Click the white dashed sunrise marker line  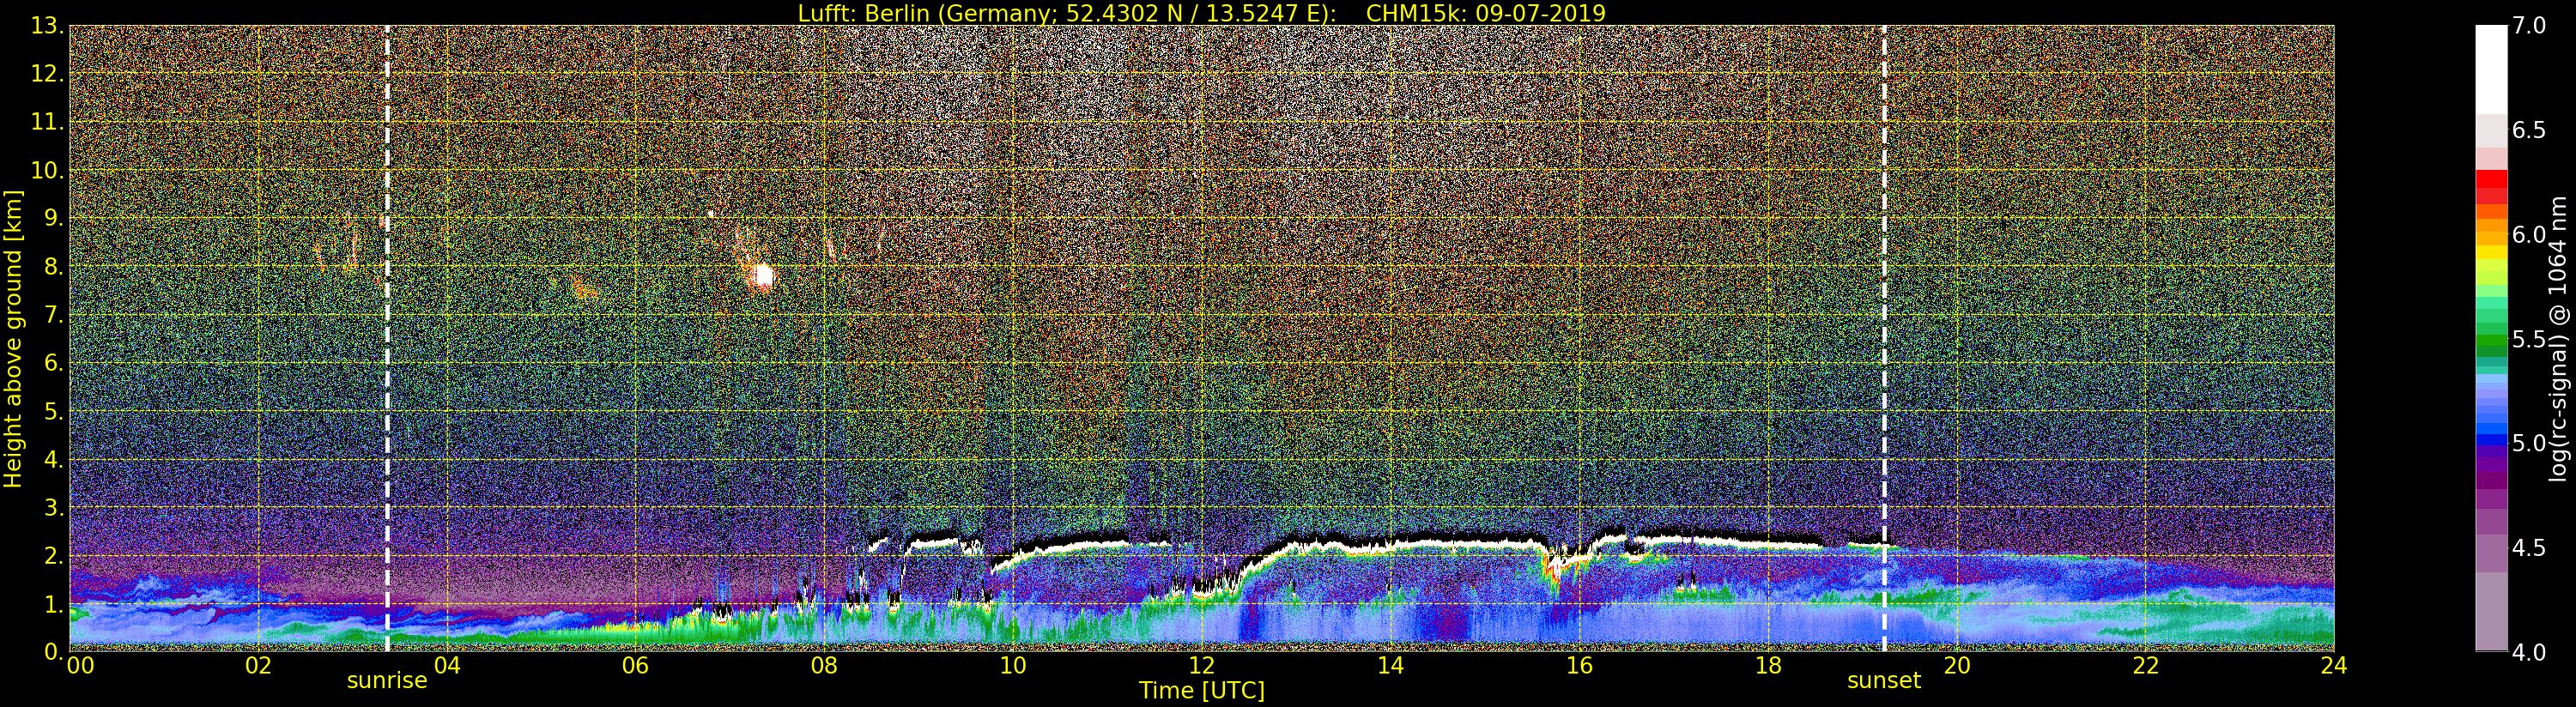[x=387, y=338]
